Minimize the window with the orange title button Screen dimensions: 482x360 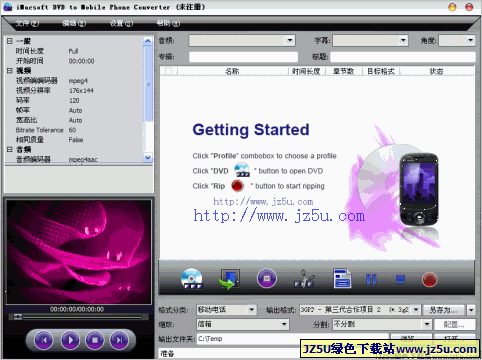[x=452, y=7]
